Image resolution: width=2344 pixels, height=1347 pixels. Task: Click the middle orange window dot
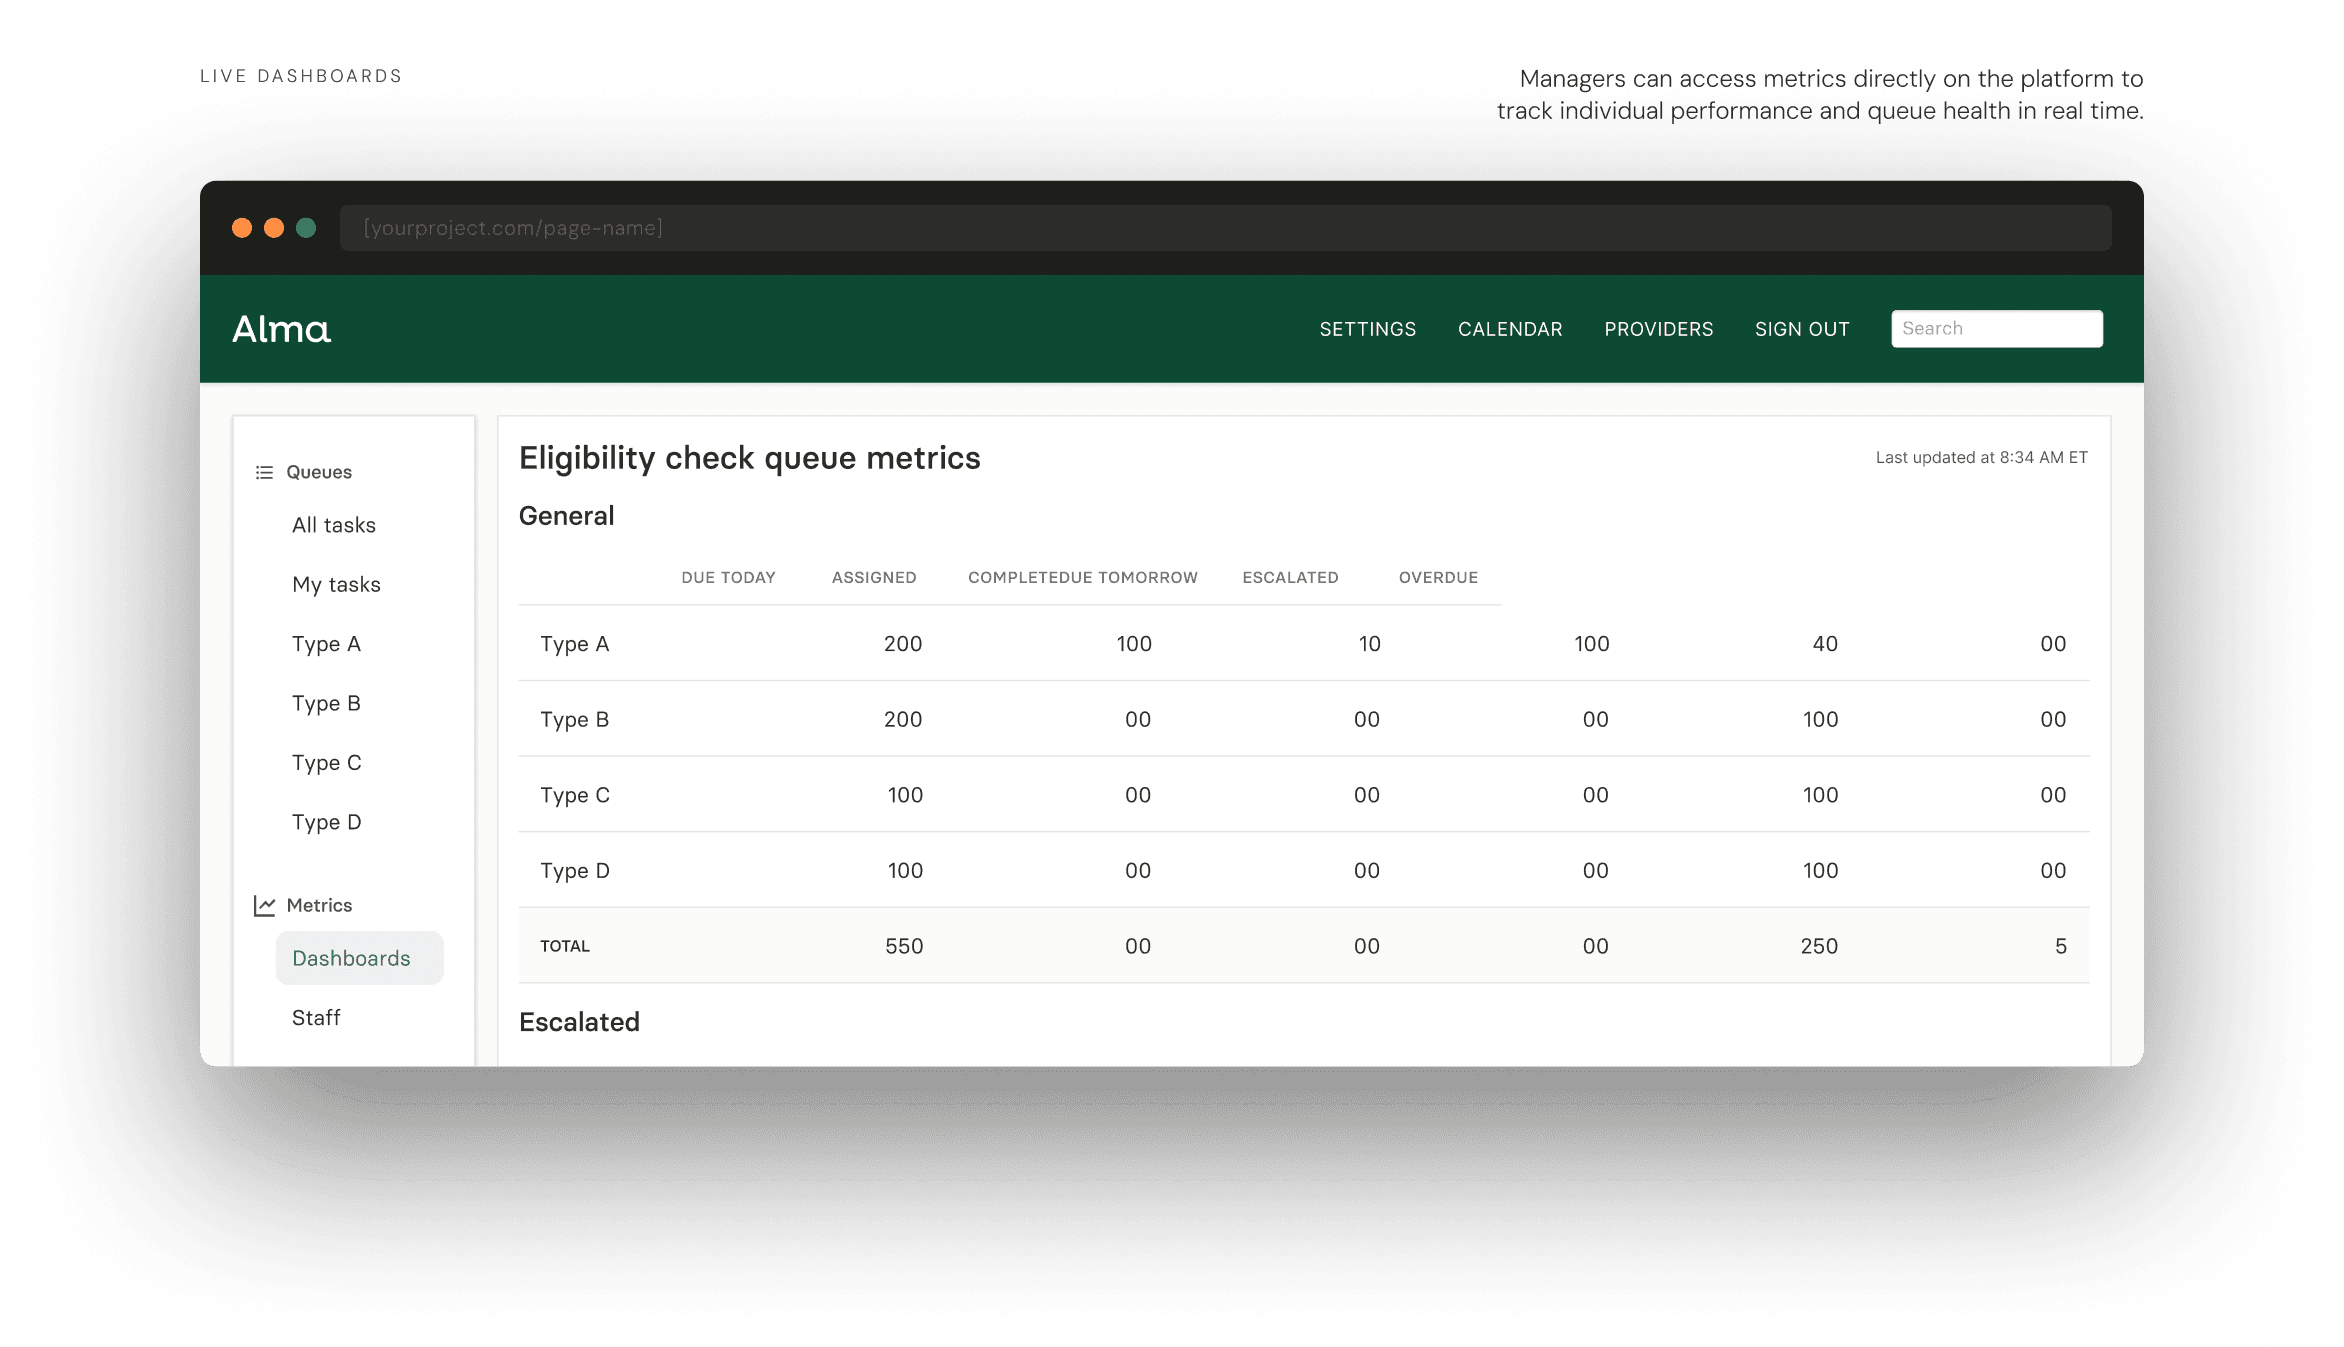274,228
